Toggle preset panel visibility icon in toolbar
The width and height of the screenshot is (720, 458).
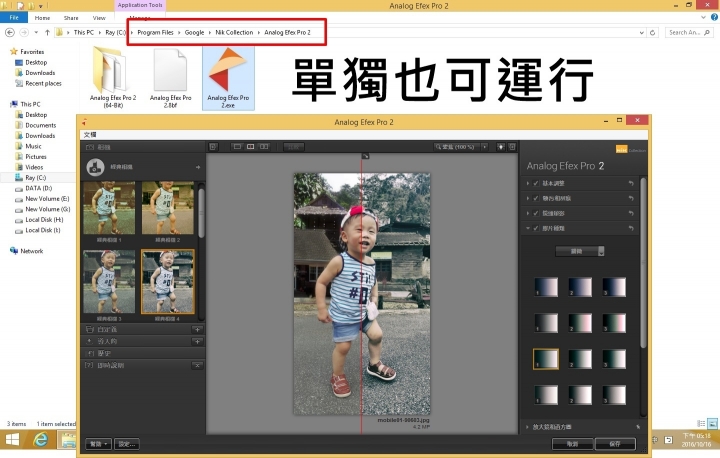tap(213, 147)
